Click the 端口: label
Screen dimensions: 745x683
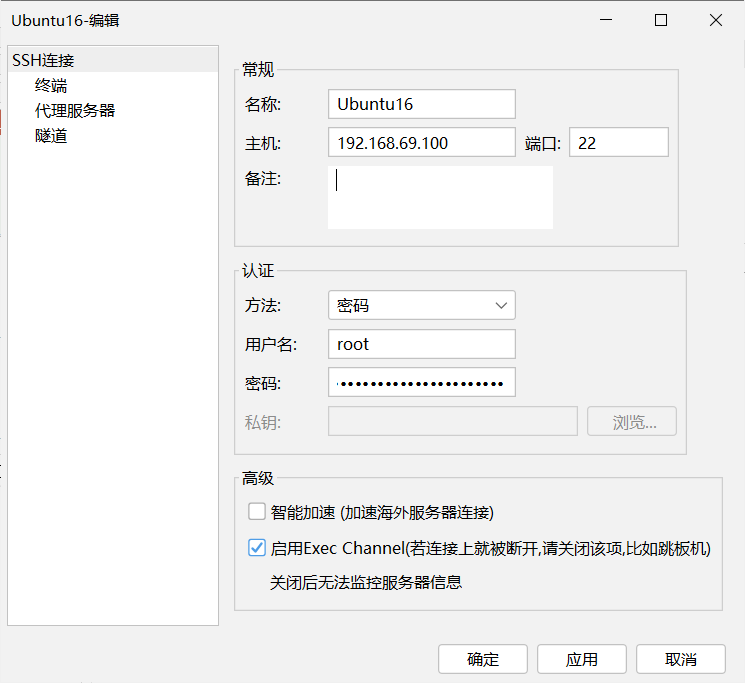[543, 143]
